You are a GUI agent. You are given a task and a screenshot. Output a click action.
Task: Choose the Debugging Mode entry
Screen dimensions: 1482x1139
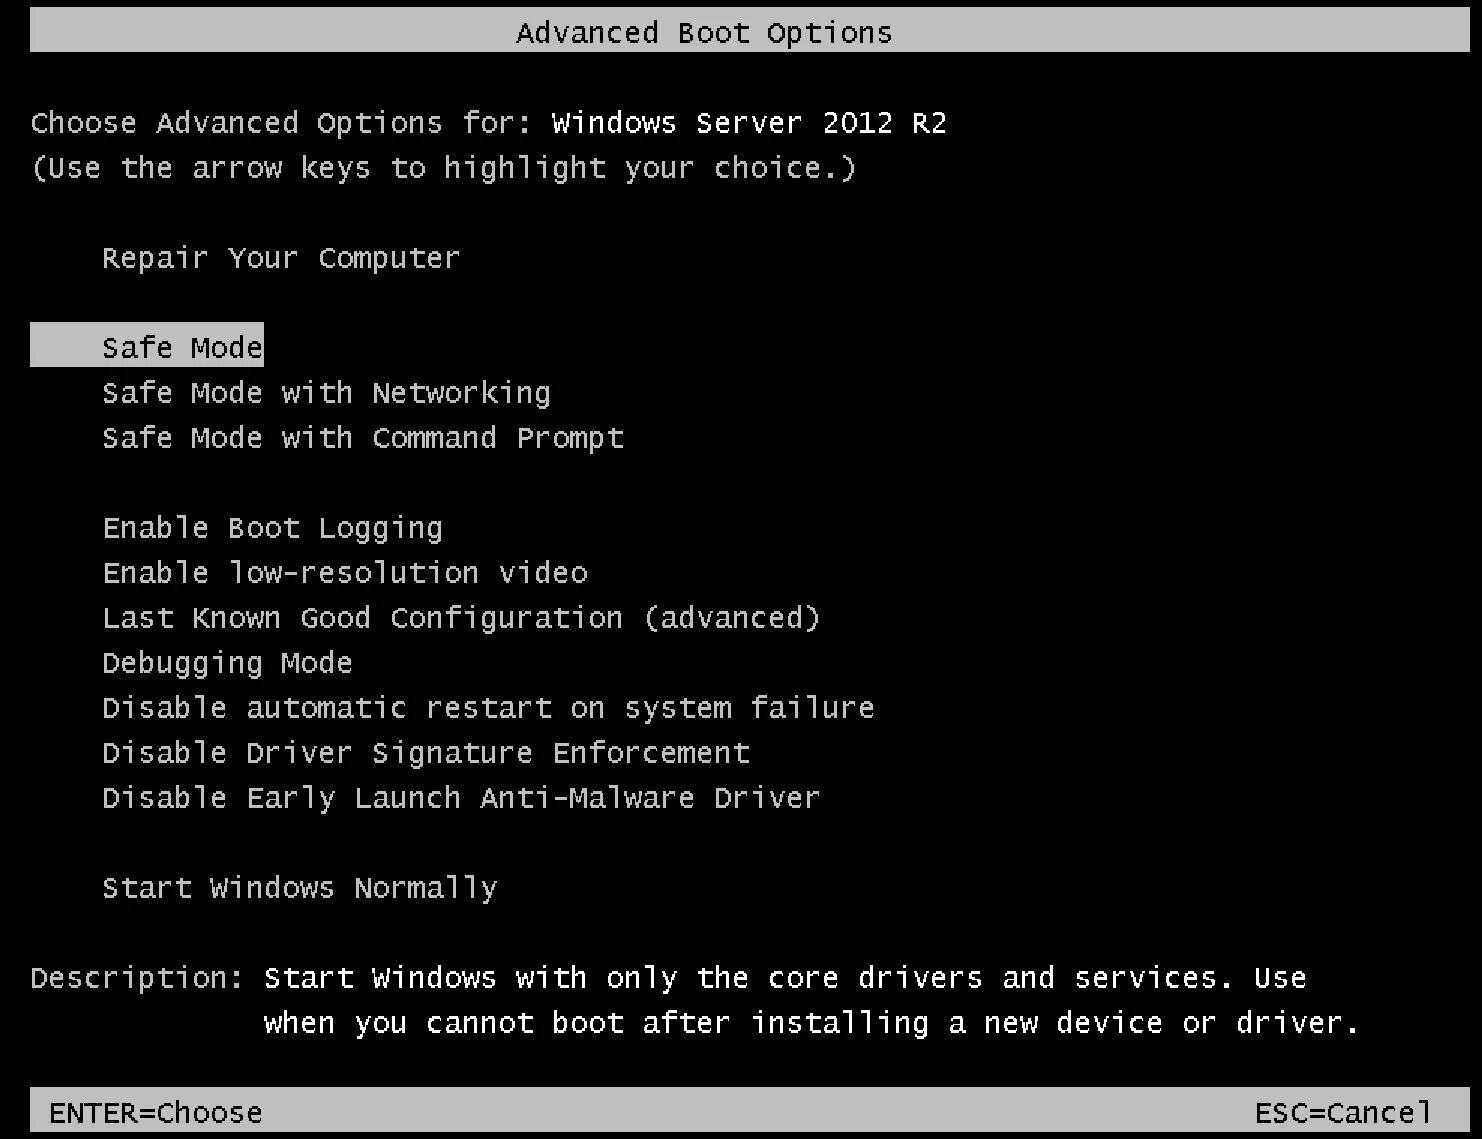tap(227, 663)
